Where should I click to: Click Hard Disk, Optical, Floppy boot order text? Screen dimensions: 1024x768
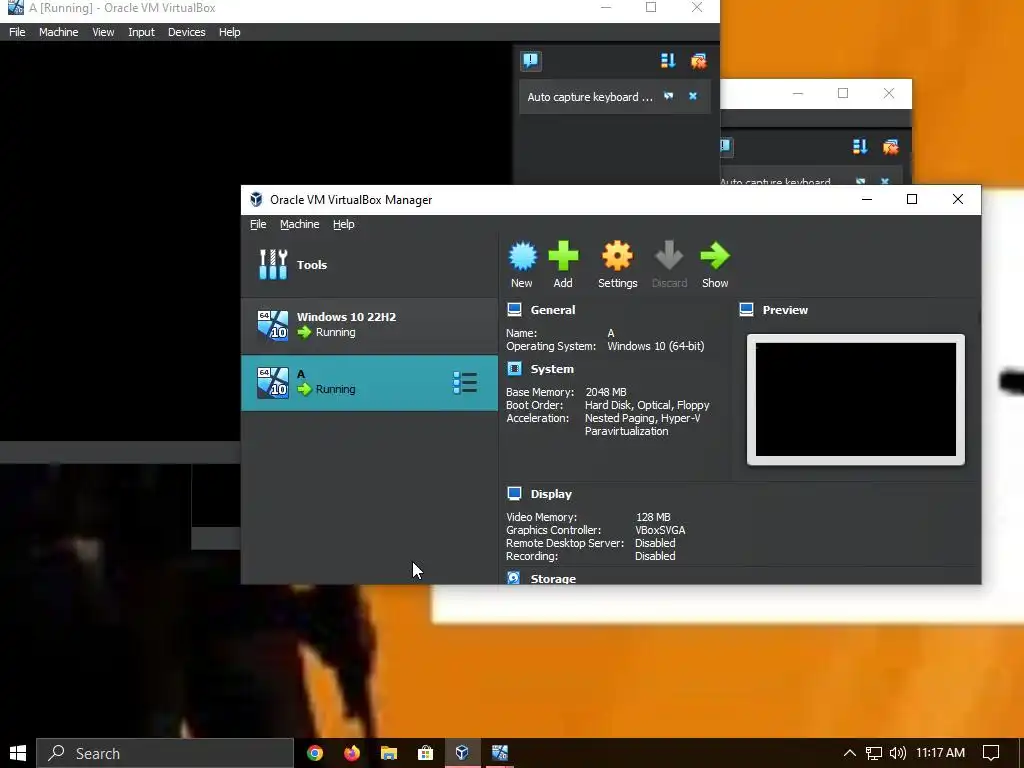pyautogui.click(x=647, y=405)
